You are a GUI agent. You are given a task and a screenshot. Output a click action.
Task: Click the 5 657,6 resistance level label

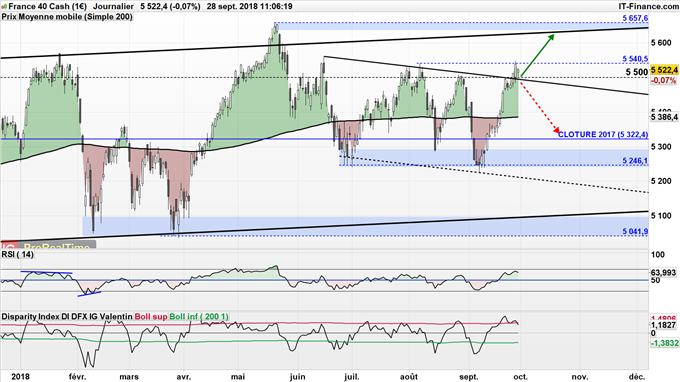tap(635, 18)
